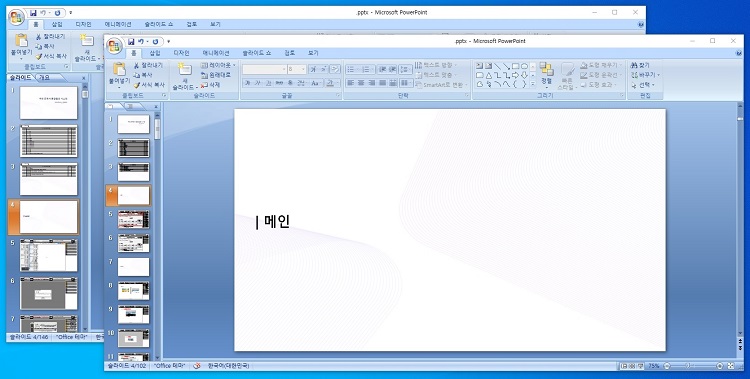This screenshot has width=750, height=379.
Task: Click the redo/repeat icon in the front window
Action: tap(155, 42)
